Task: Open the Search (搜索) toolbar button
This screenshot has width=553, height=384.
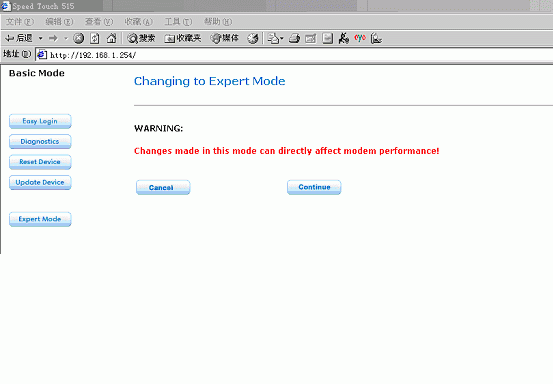Action: tap(141, 38)
